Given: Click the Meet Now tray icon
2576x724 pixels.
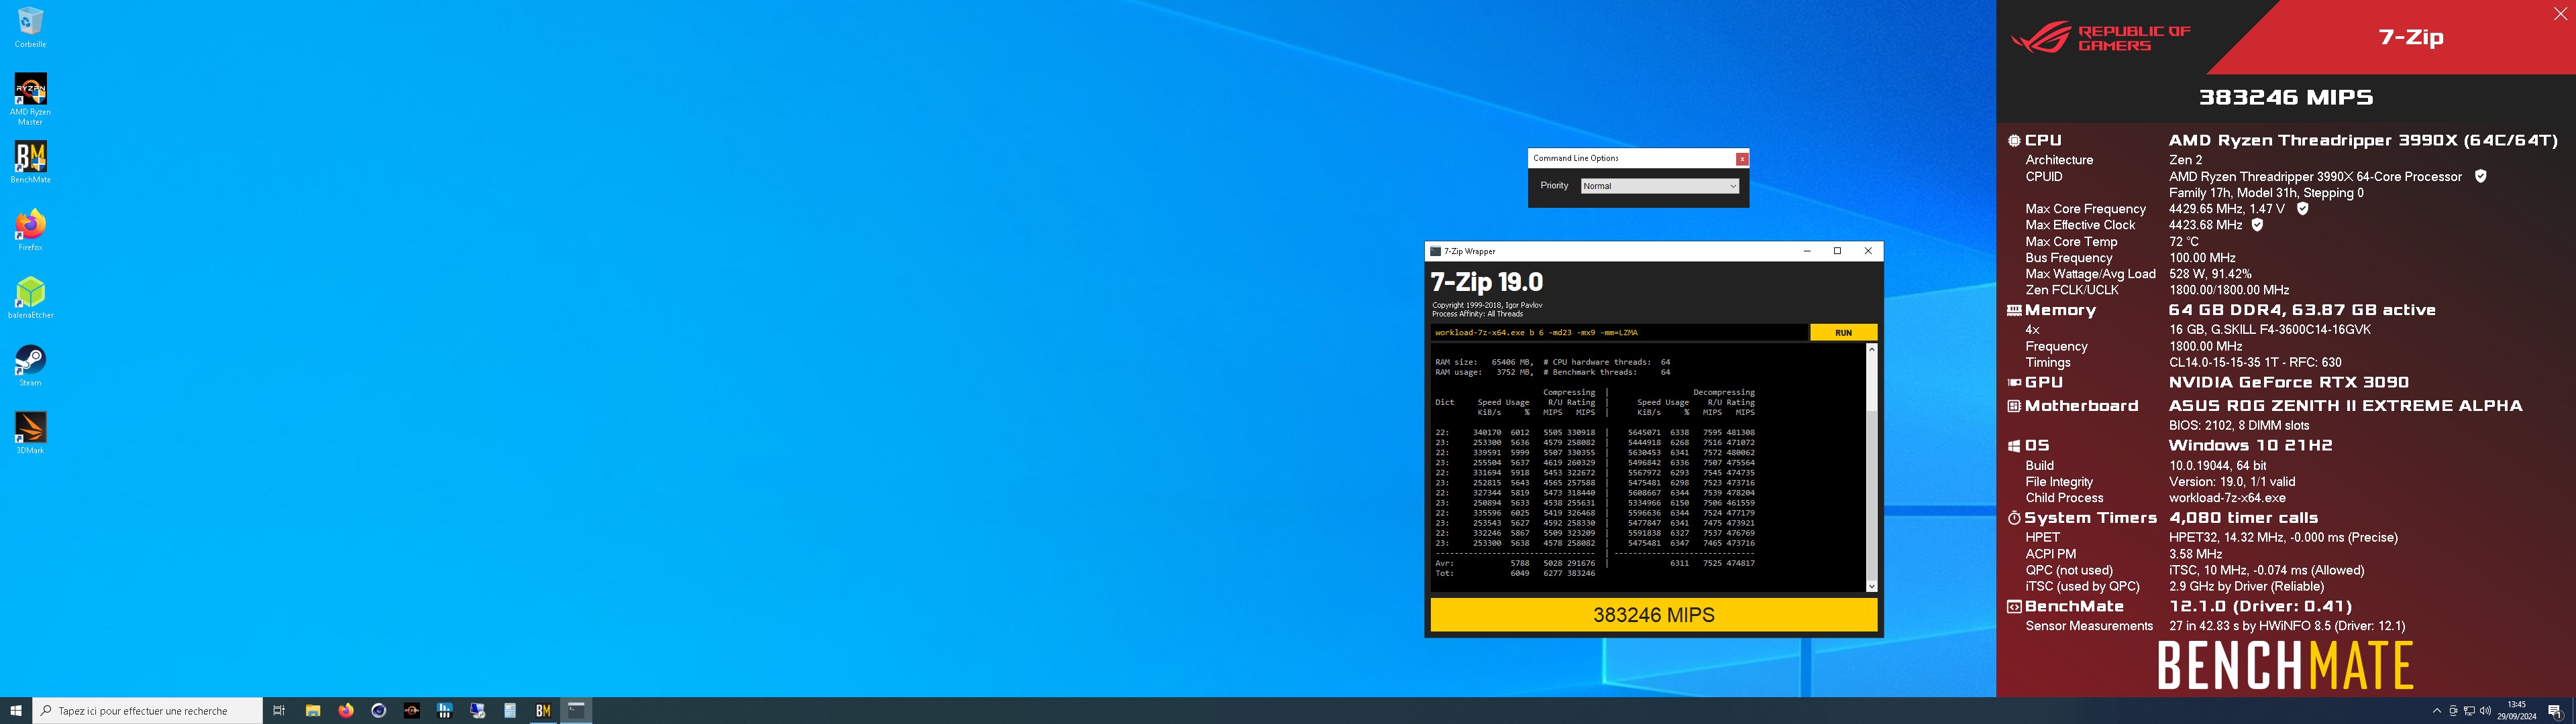Looking at the screenshot, I should (x=2453, y=711).
